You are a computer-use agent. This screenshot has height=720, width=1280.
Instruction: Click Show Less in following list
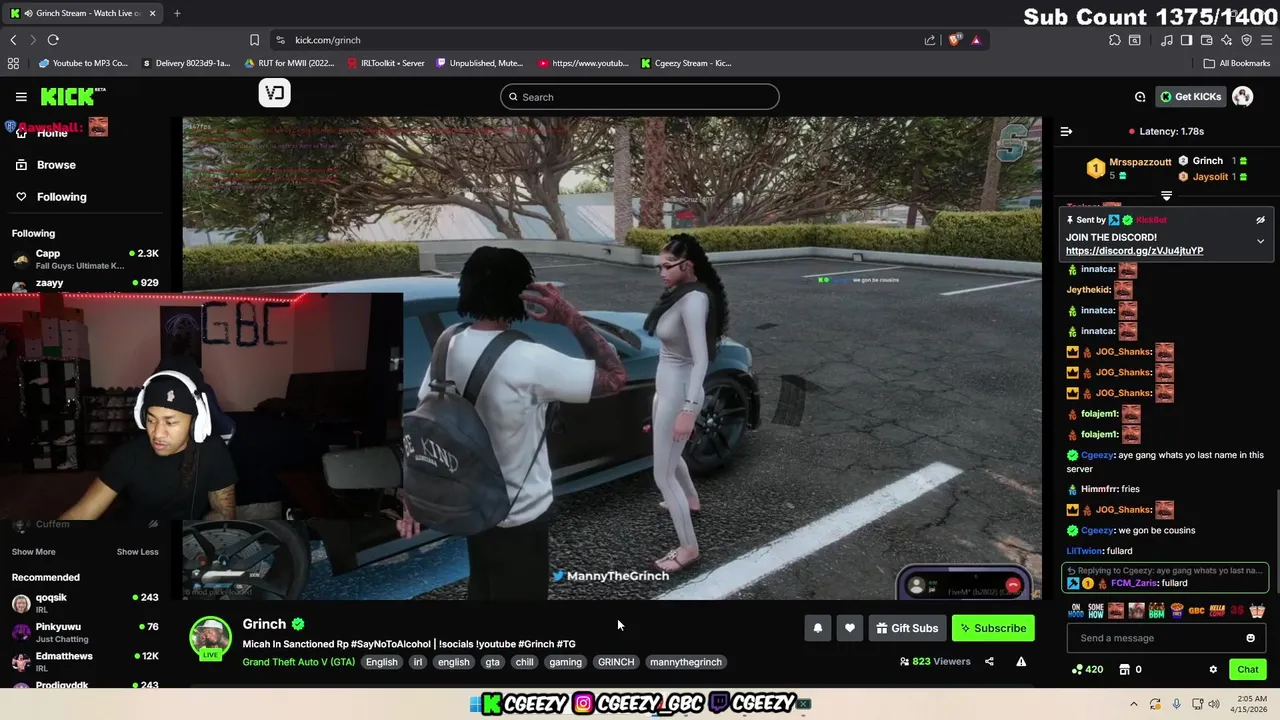(137, 552)
